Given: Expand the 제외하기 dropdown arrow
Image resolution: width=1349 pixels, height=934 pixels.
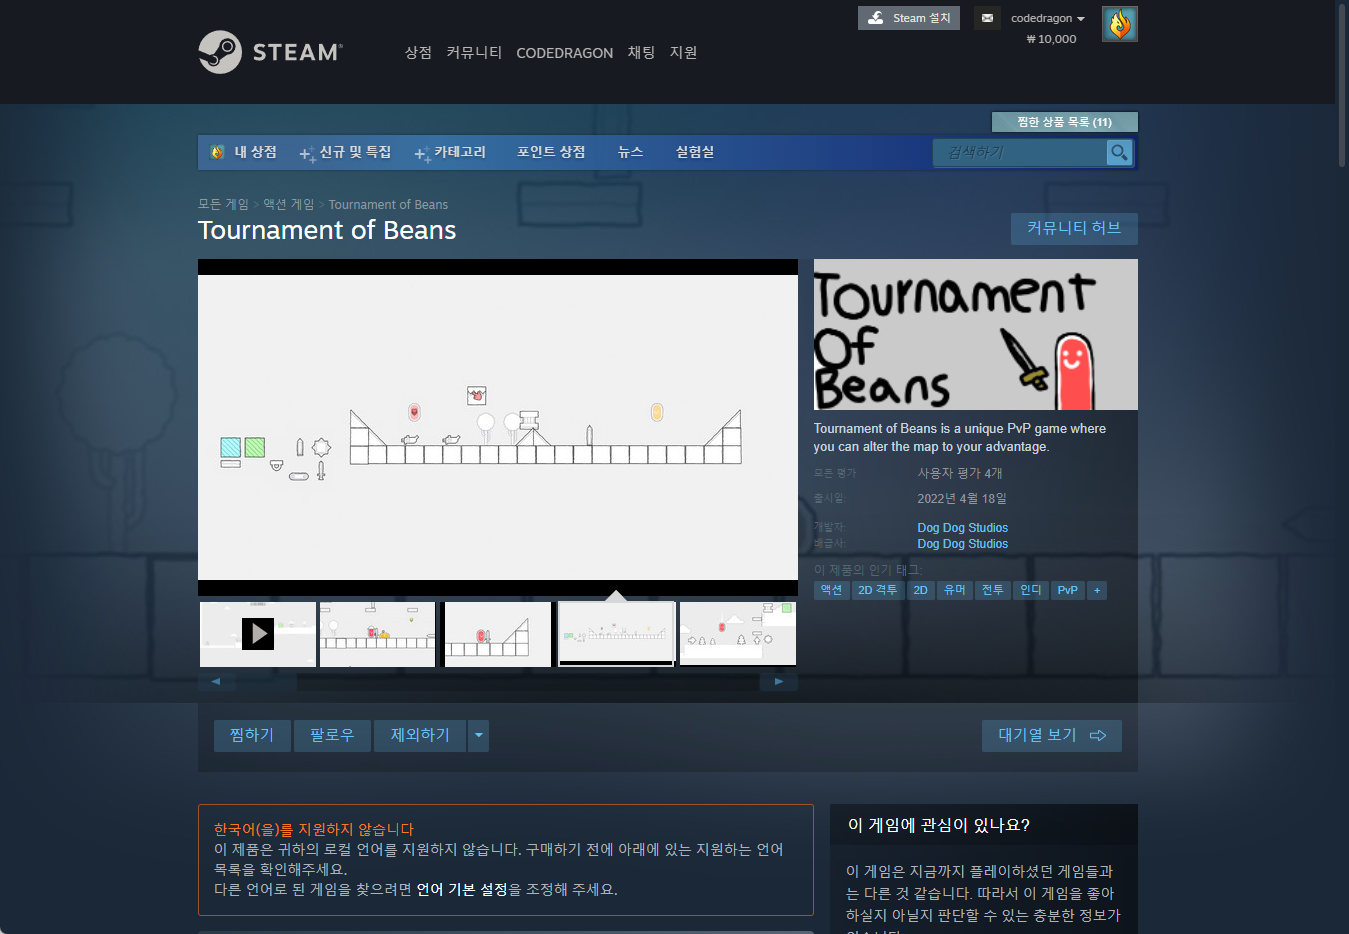Looking at the screenshot, I should [x=479, y=735].
